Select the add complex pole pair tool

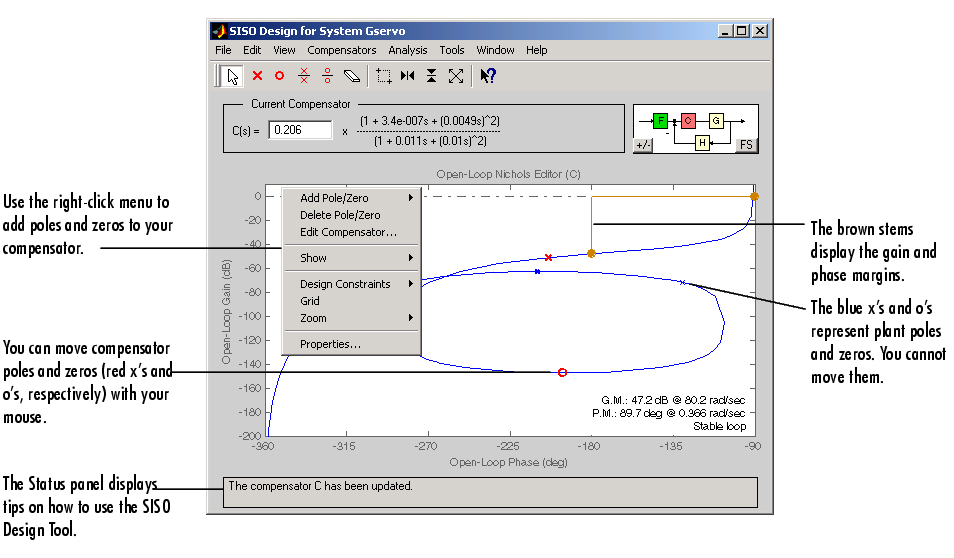pyautogui.click(x=304, y=75)
